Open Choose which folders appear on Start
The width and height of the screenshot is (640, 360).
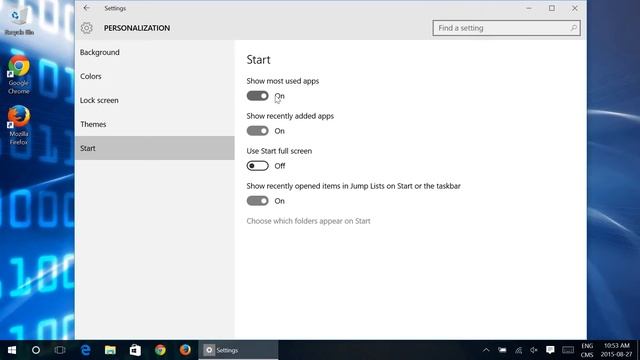click(x=309, y=221)
